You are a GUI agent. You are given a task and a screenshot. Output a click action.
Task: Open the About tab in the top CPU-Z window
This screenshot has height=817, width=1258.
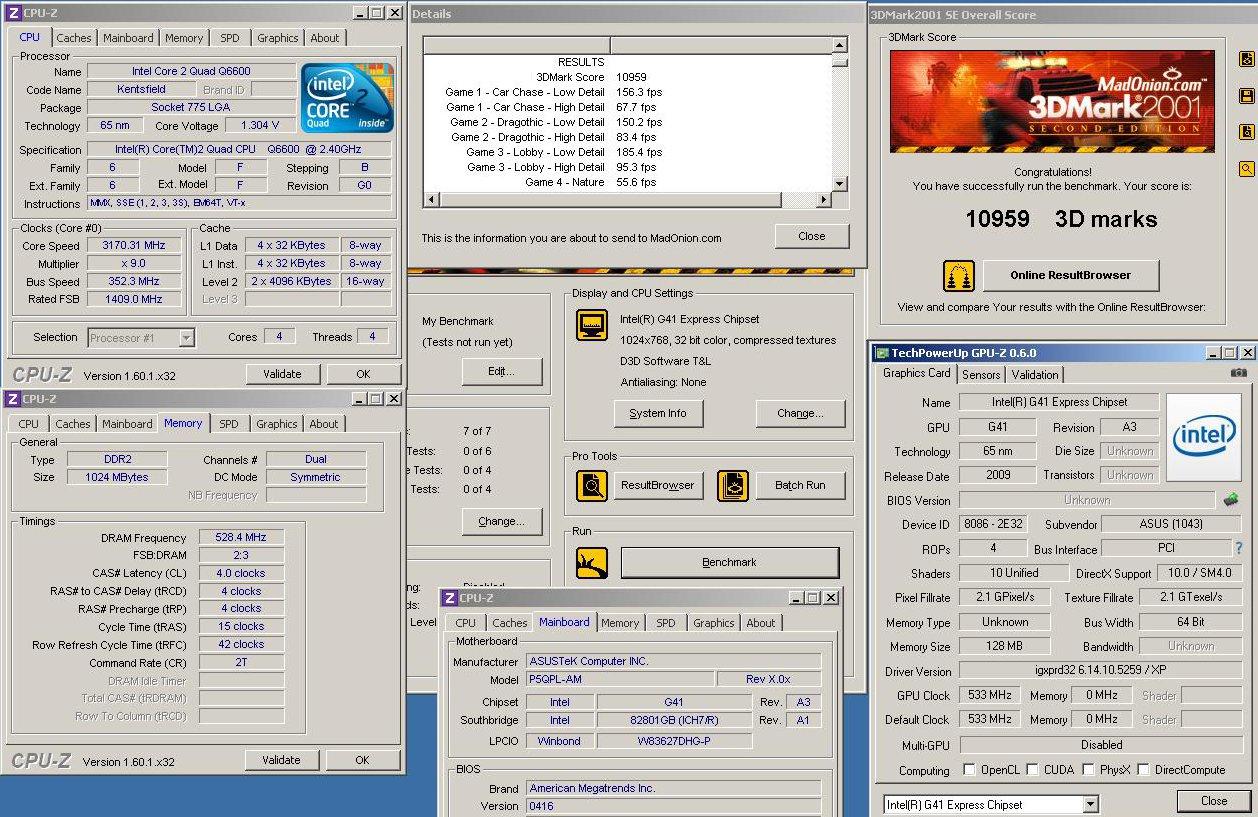pyautogui.click(x=324, y=38)
